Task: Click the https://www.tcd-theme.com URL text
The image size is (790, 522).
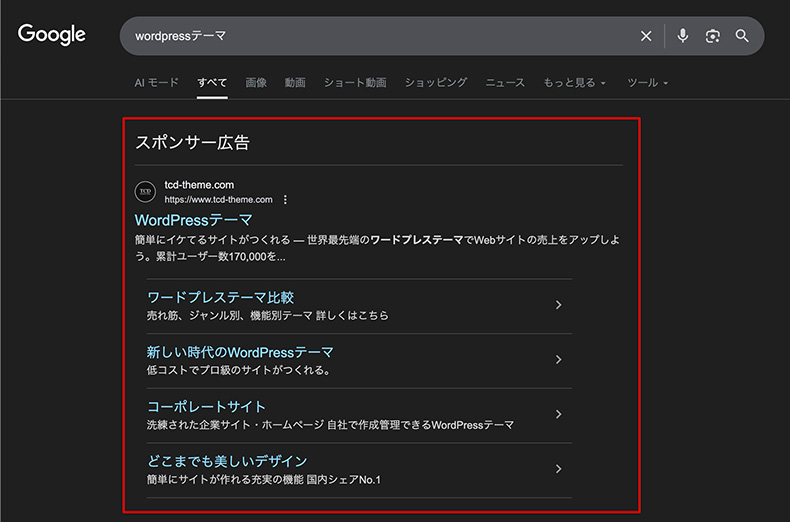Action: 219,200
